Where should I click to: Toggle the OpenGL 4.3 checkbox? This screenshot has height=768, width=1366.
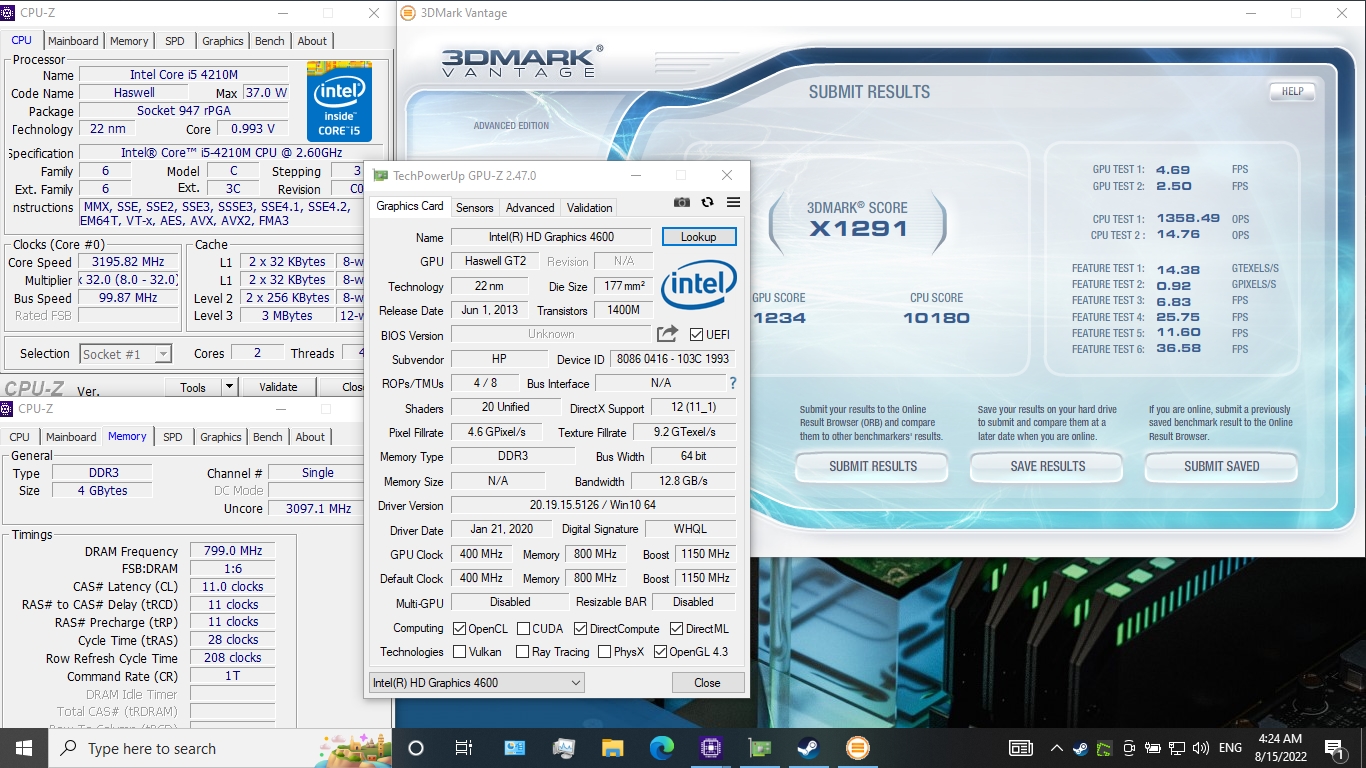coord(660,652)
